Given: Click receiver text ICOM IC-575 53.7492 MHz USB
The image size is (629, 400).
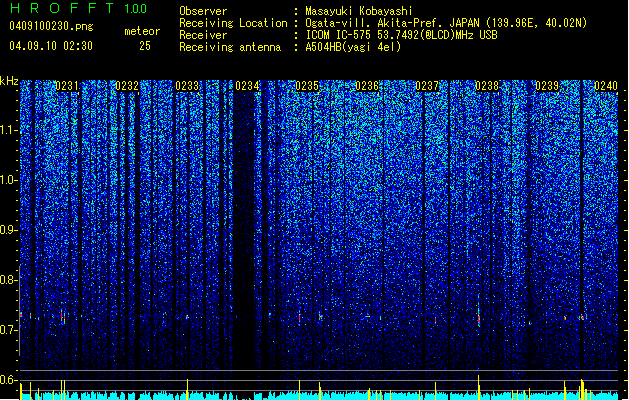Looking at the screenshot, I should tap(401, 35).
